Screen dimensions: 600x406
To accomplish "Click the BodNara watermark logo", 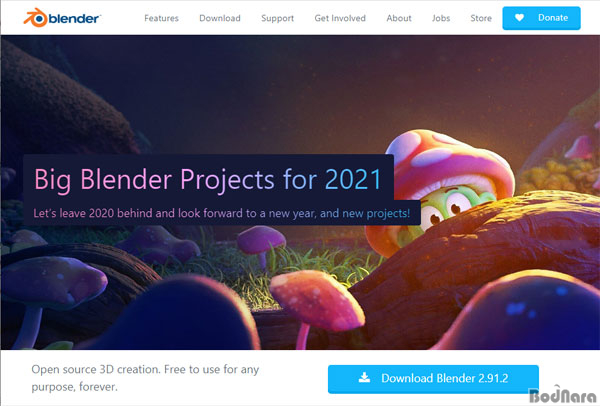I will 563,395.
